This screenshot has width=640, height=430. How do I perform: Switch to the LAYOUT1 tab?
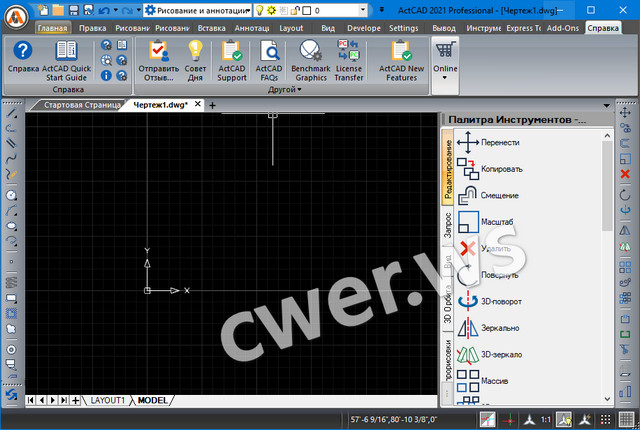[x=108, y=400]
